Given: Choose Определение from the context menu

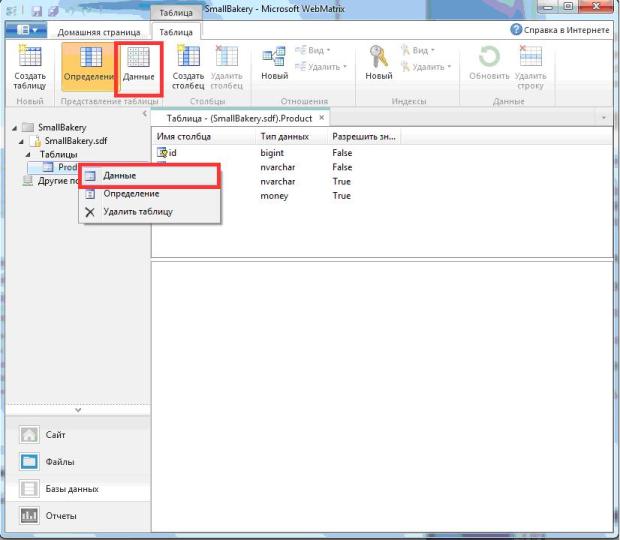Looking at the screenshot, I should point(149,194).
